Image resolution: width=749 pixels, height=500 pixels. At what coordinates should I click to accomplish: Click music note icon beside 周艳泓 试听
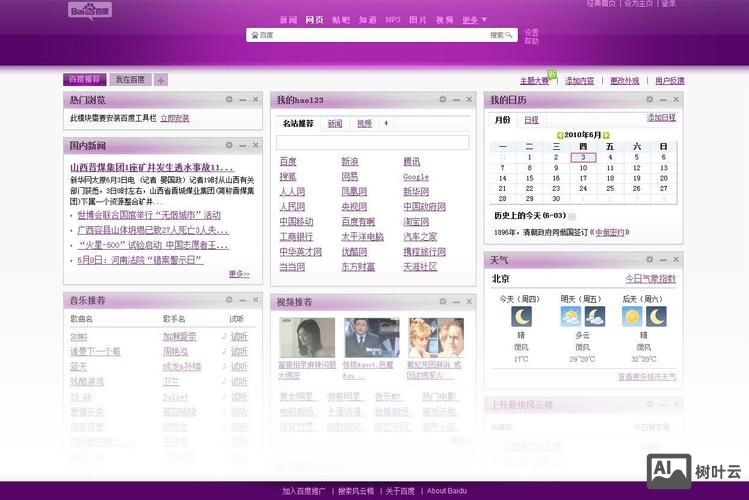[x=224, y=351]
